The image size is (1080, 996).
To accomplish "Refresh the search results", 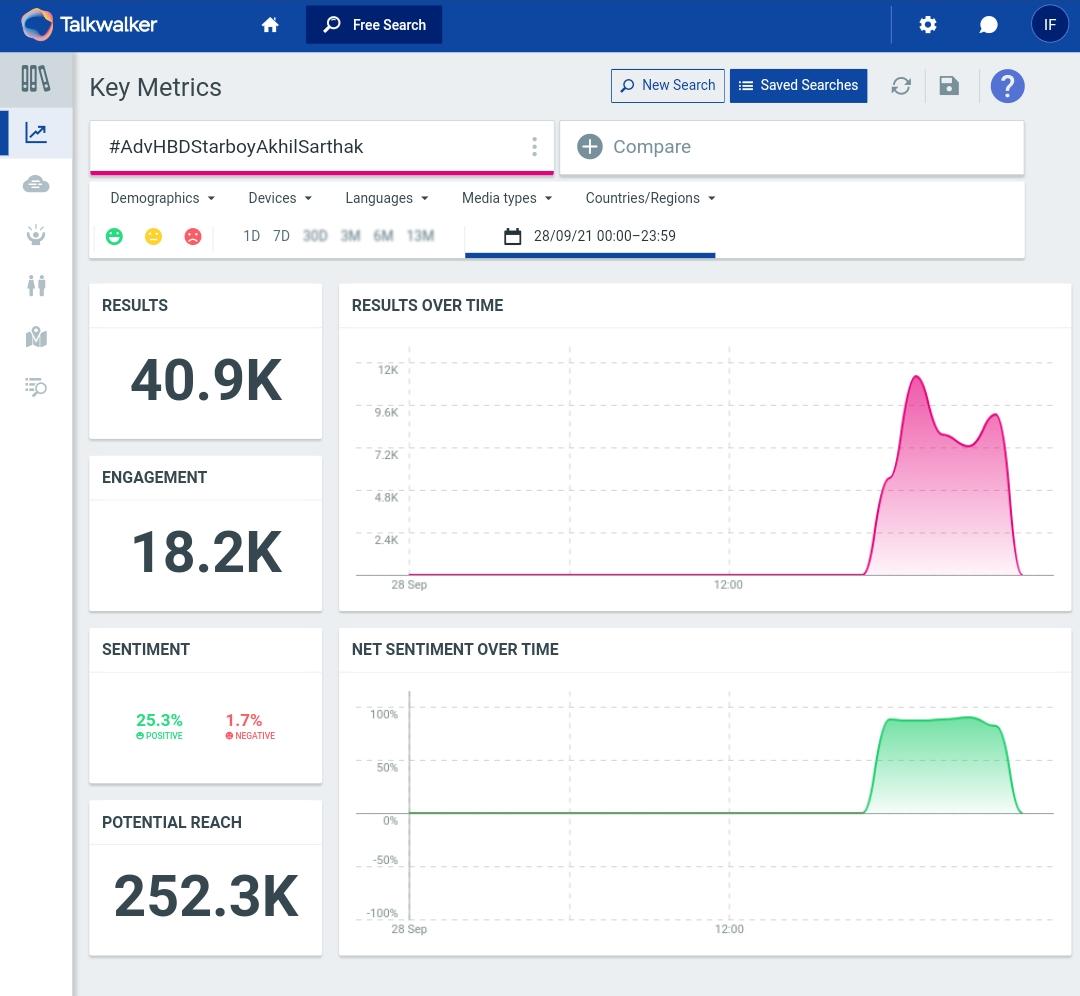I will 901,86.
